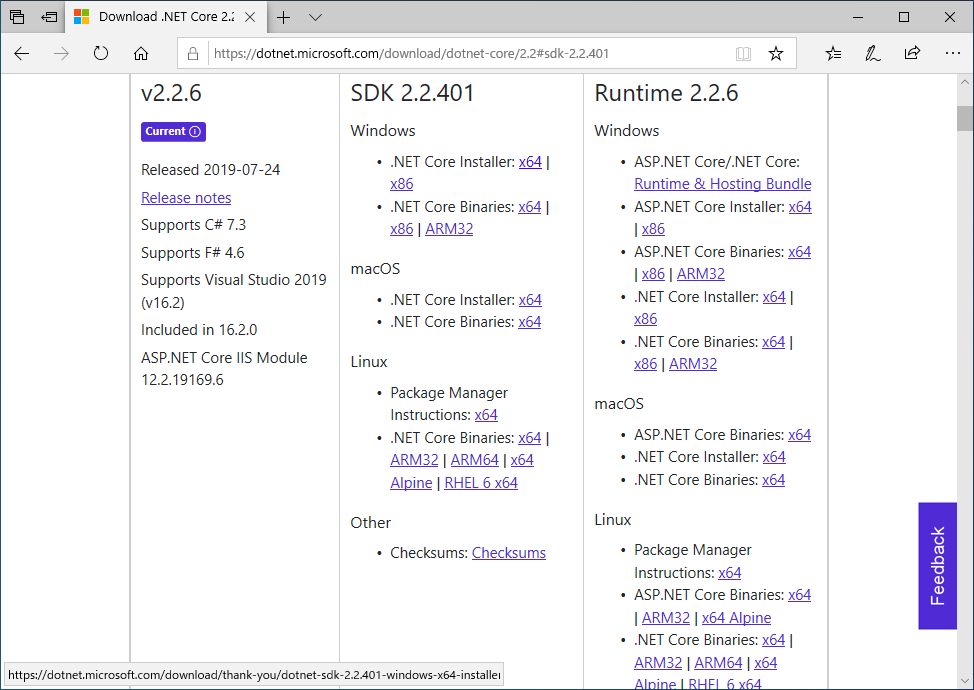The width and height of the screenshot is (974, 690).
Task: Download the Runtime & Hosting Bundle
Action: [722, 183]
